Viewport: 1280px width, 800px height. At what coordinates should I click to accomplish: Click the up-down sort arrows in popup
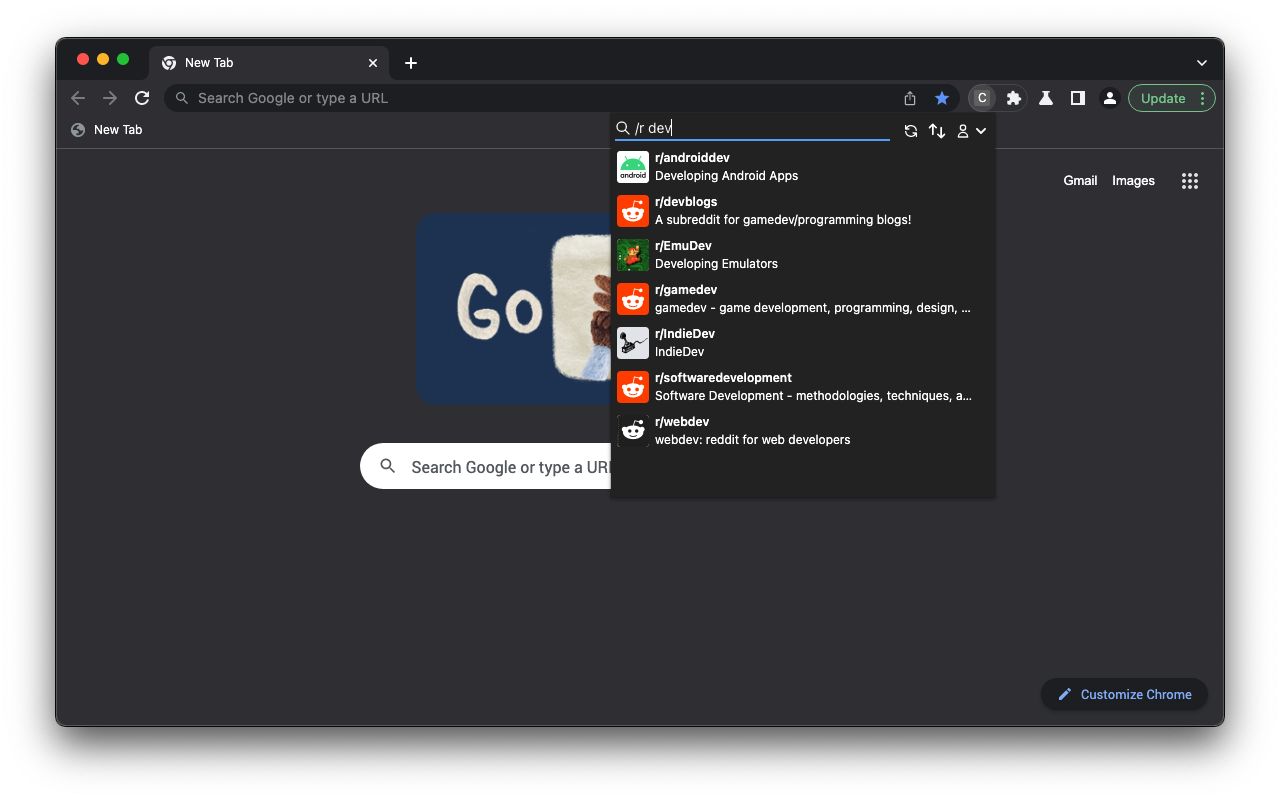click(x=937, y=131)
